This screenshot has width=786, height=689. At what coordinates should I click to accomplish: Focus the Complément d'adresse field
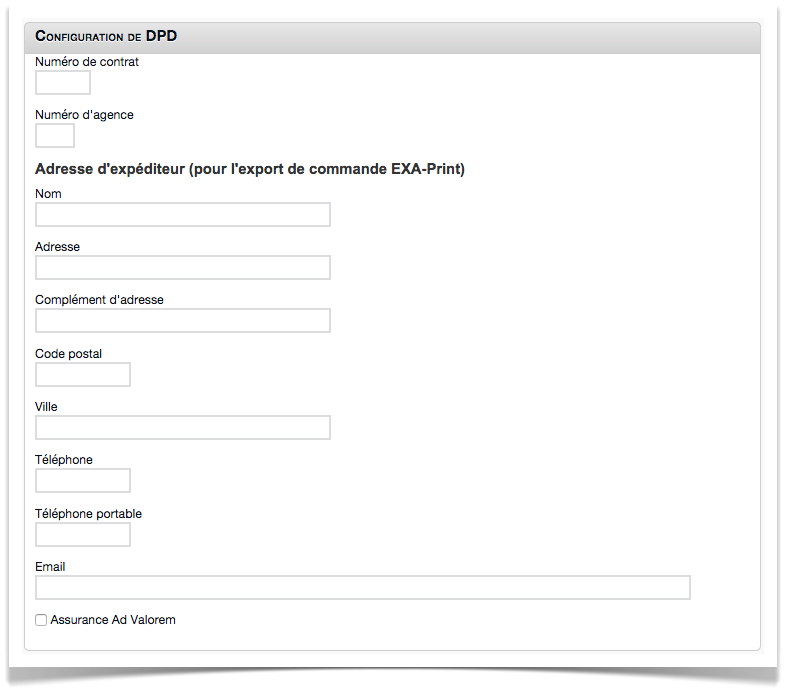(182, 320)
